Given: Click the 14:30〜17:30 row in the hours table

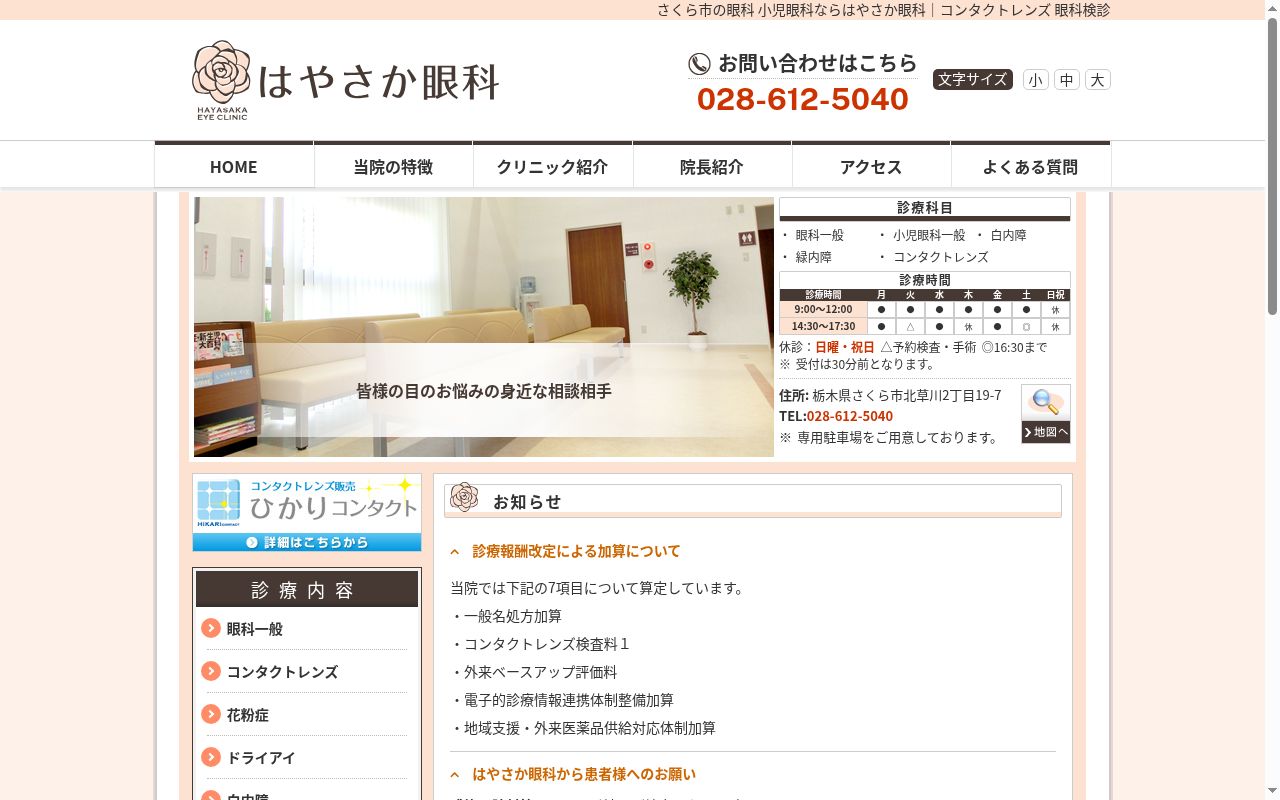Looking at the screenshot, I should tap(925, 326).
